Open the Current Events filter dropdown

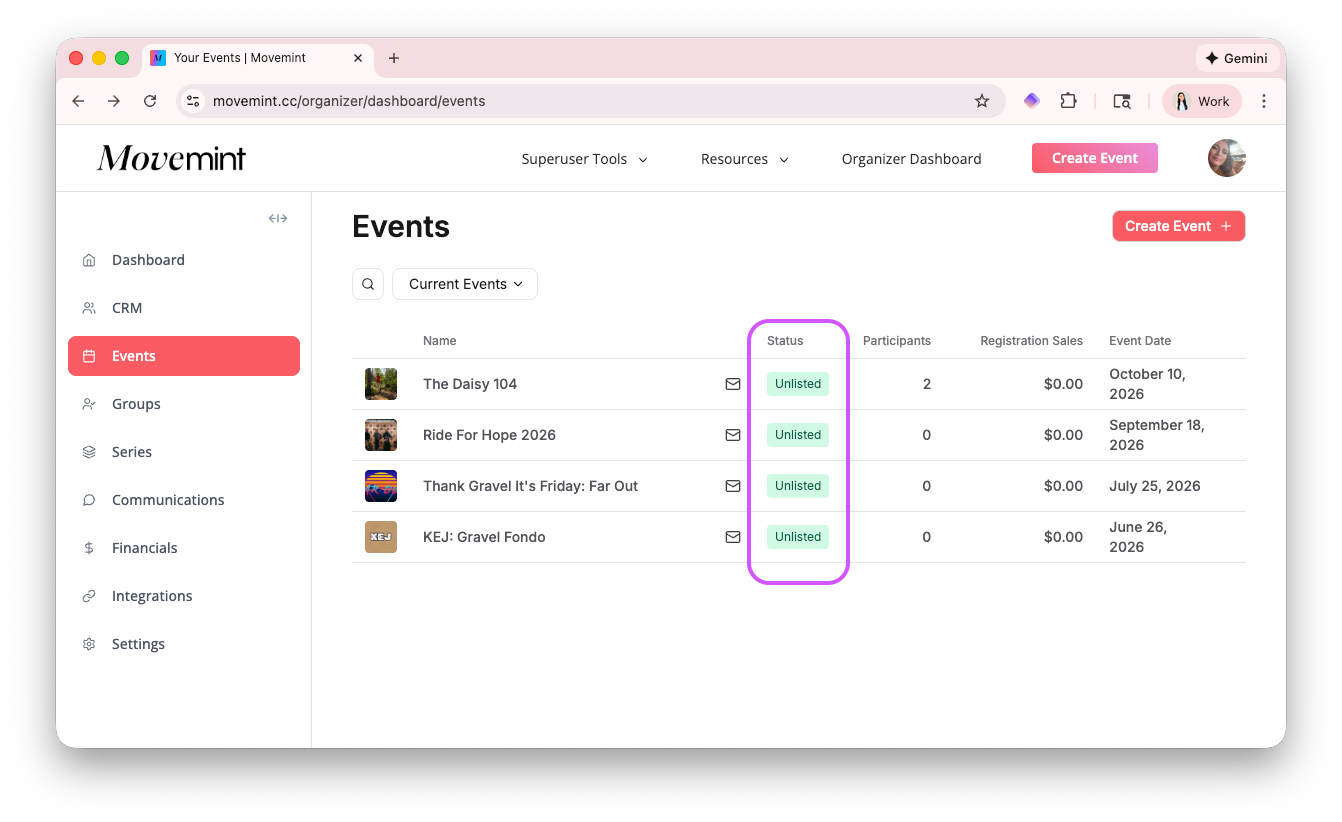point(465,284)
